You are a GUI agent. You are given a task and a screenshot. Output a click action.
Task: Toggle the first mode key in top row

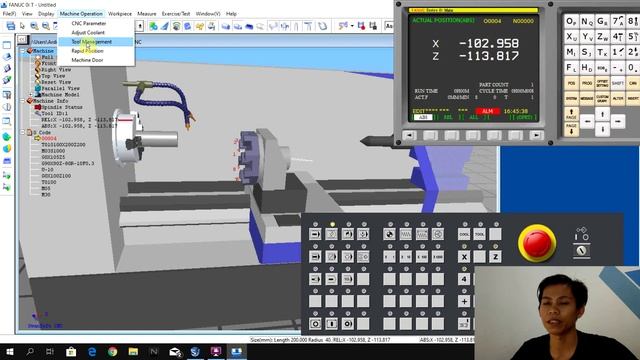coord(315,234)
